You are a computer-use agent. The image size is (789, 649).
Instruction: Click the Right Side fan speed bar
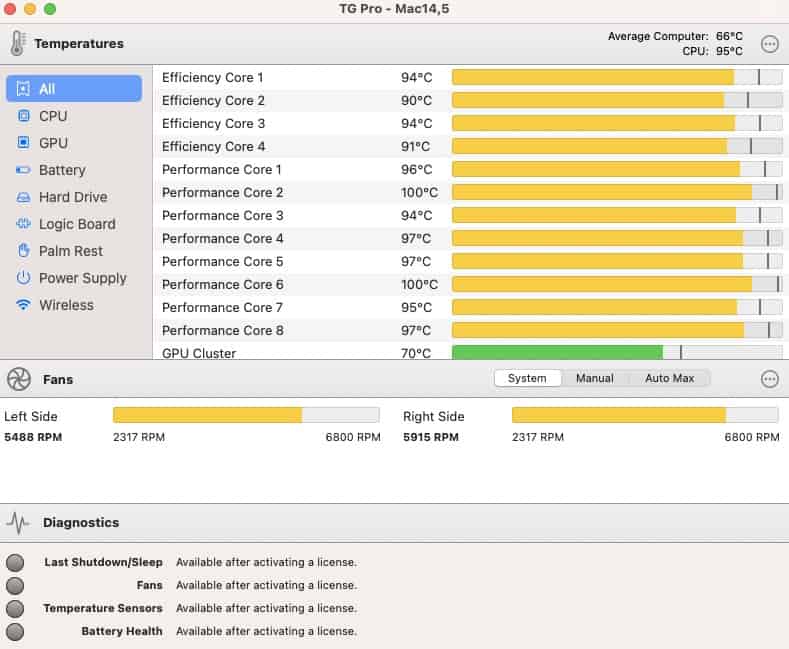[x=645, y=415]
